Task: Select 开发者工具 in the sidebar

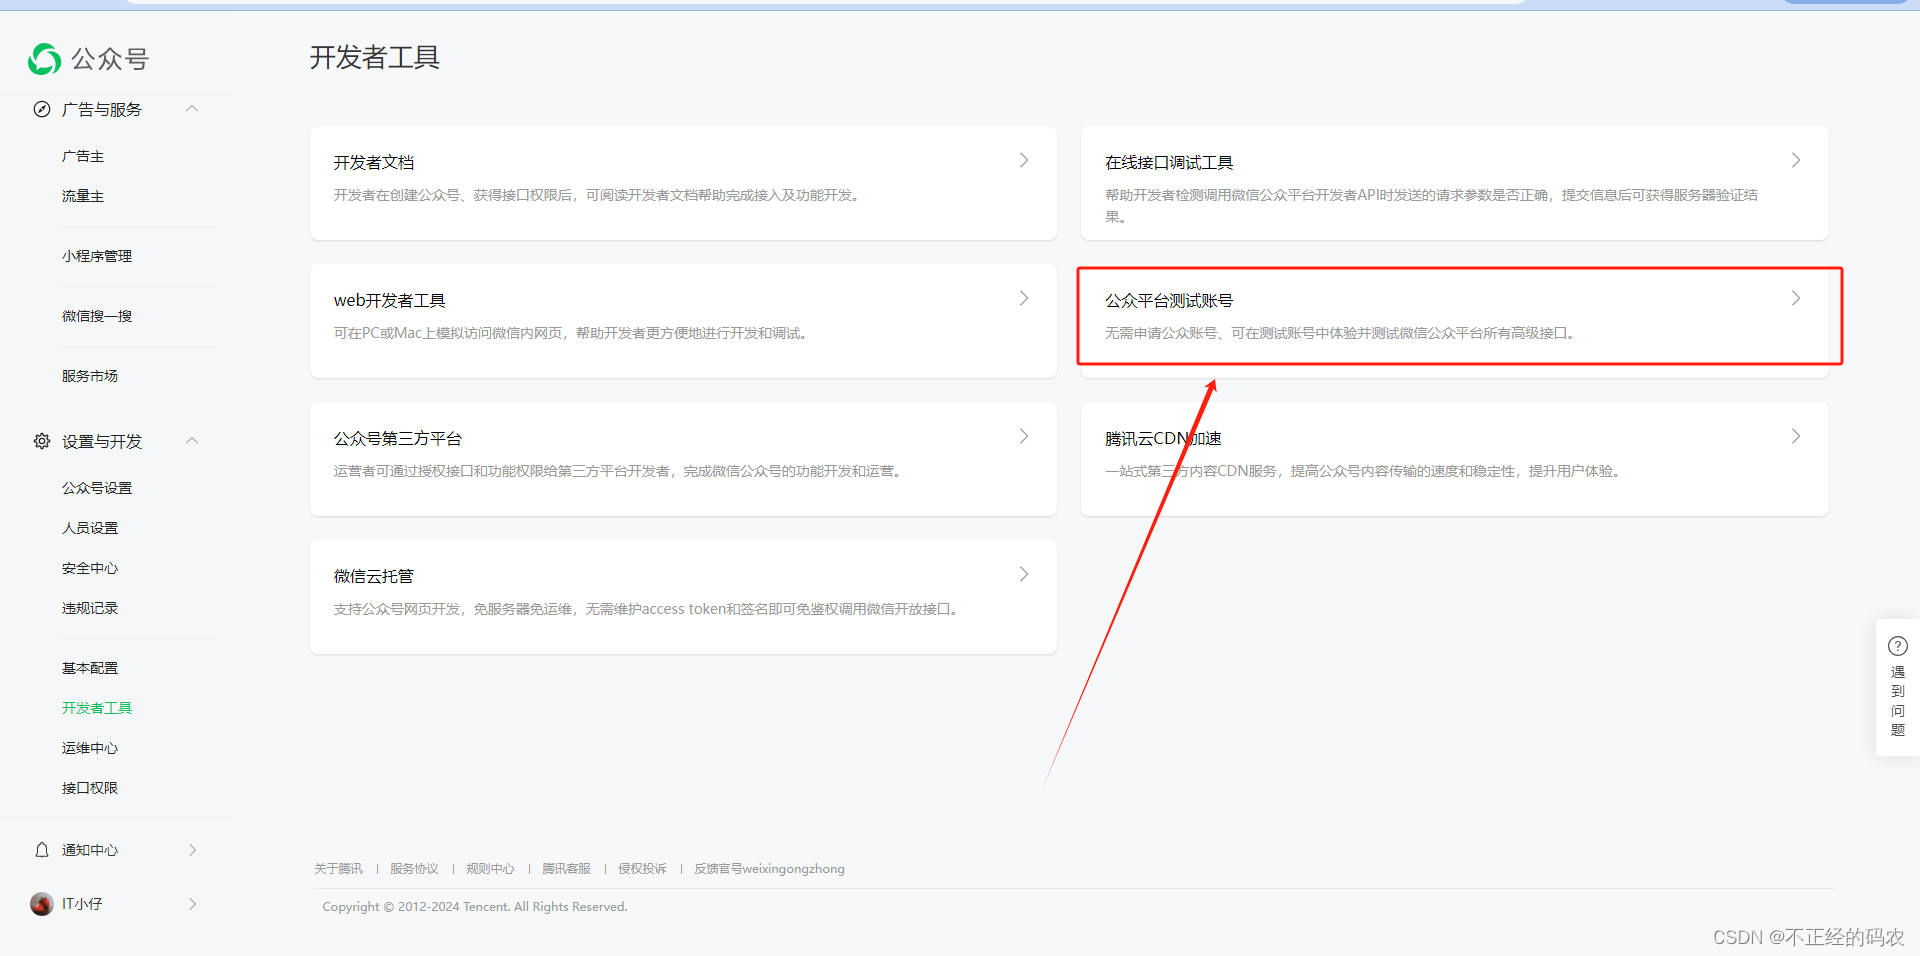Action: 97,708
